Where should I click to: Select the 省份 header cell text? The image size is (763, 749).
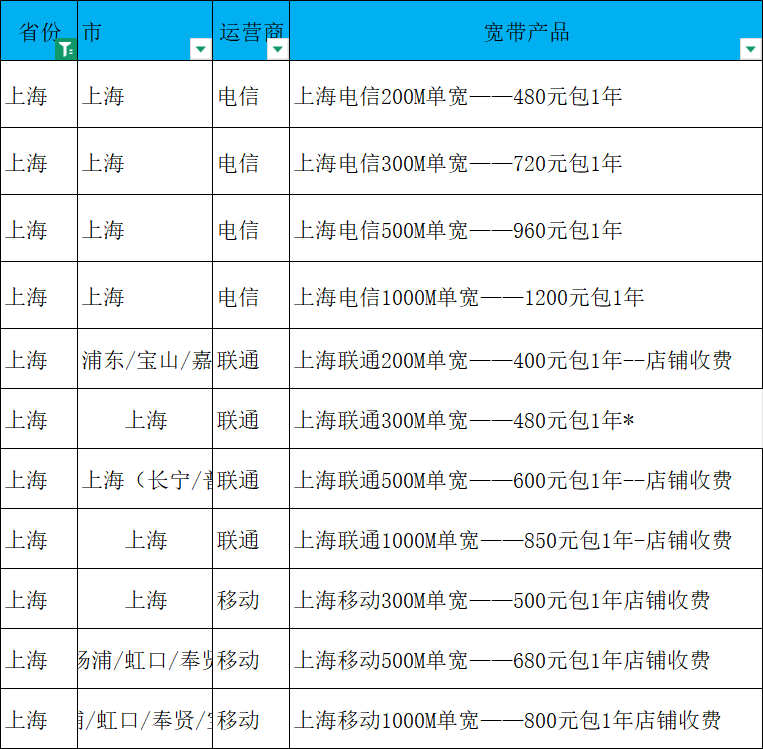(40, 32)
